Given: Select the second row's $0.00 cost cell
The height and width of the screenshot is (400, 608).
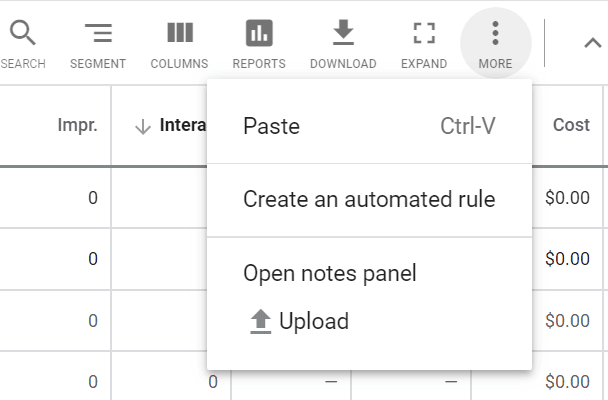Looking at the screenshot, I should (567, 259).
